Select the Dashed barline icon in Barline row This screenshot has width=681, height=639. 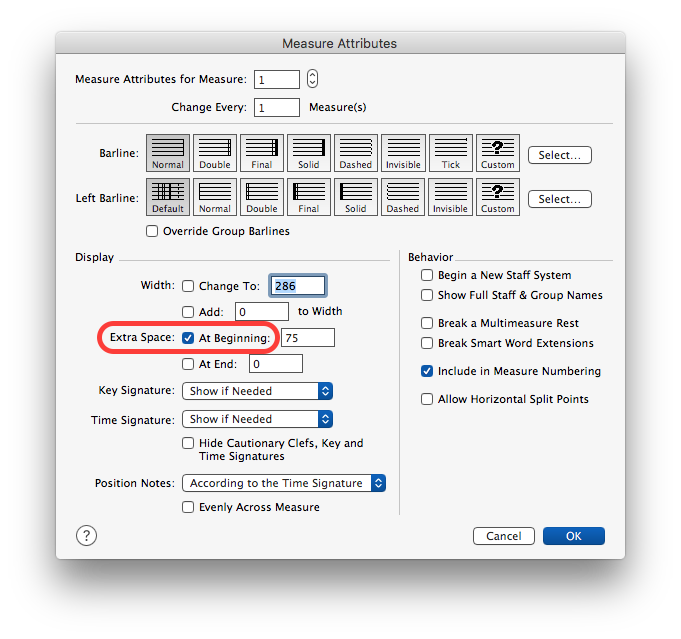356,153
